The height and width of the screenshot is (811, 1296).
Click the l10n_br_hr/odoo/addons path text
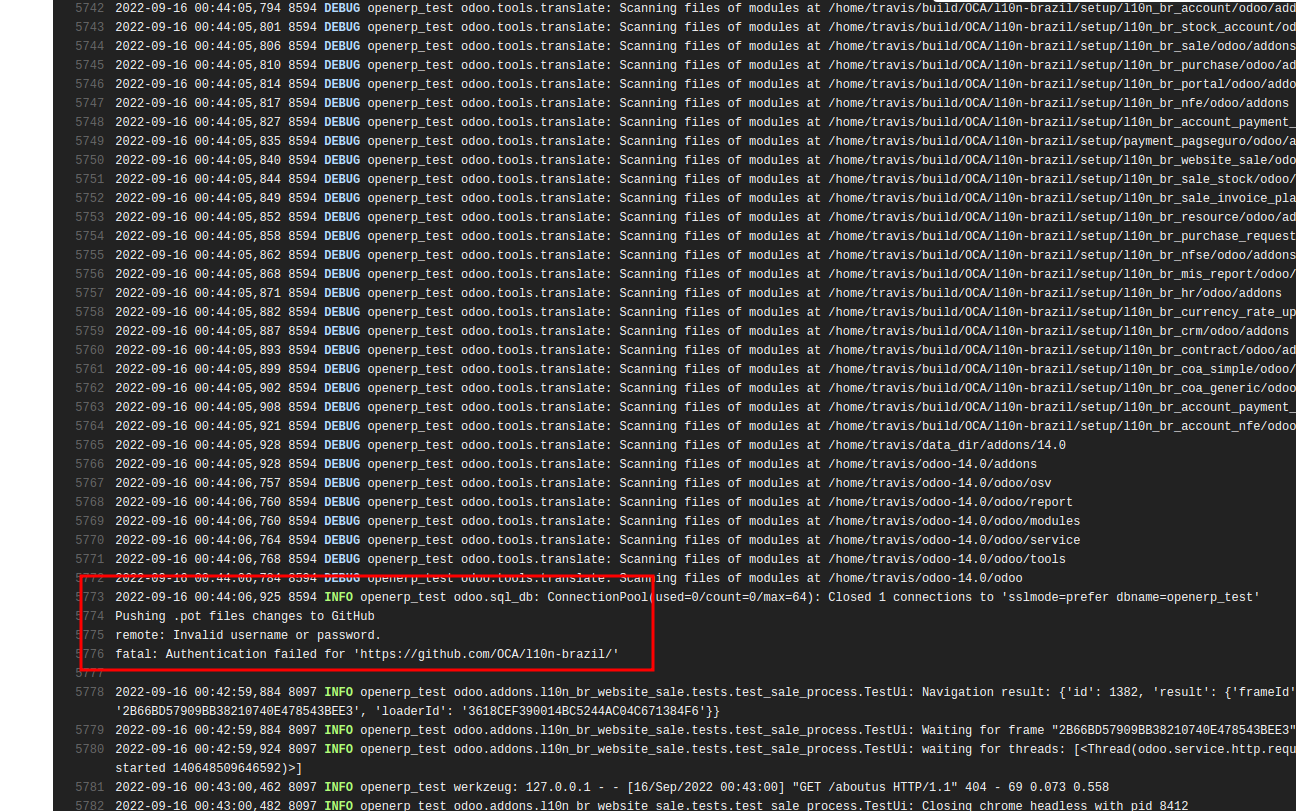point(1055,293)
